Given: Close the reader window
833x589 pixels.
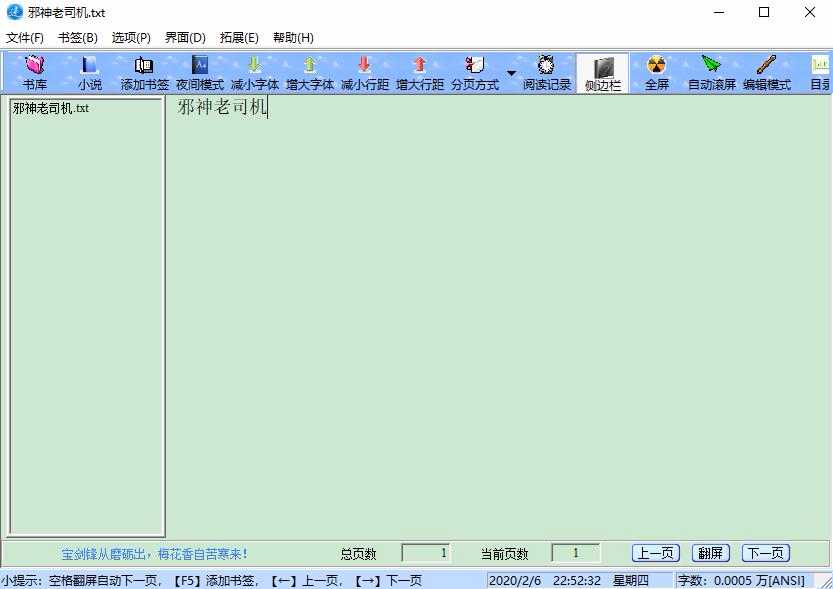Looking at the screenshot, I should coord(810,12).
